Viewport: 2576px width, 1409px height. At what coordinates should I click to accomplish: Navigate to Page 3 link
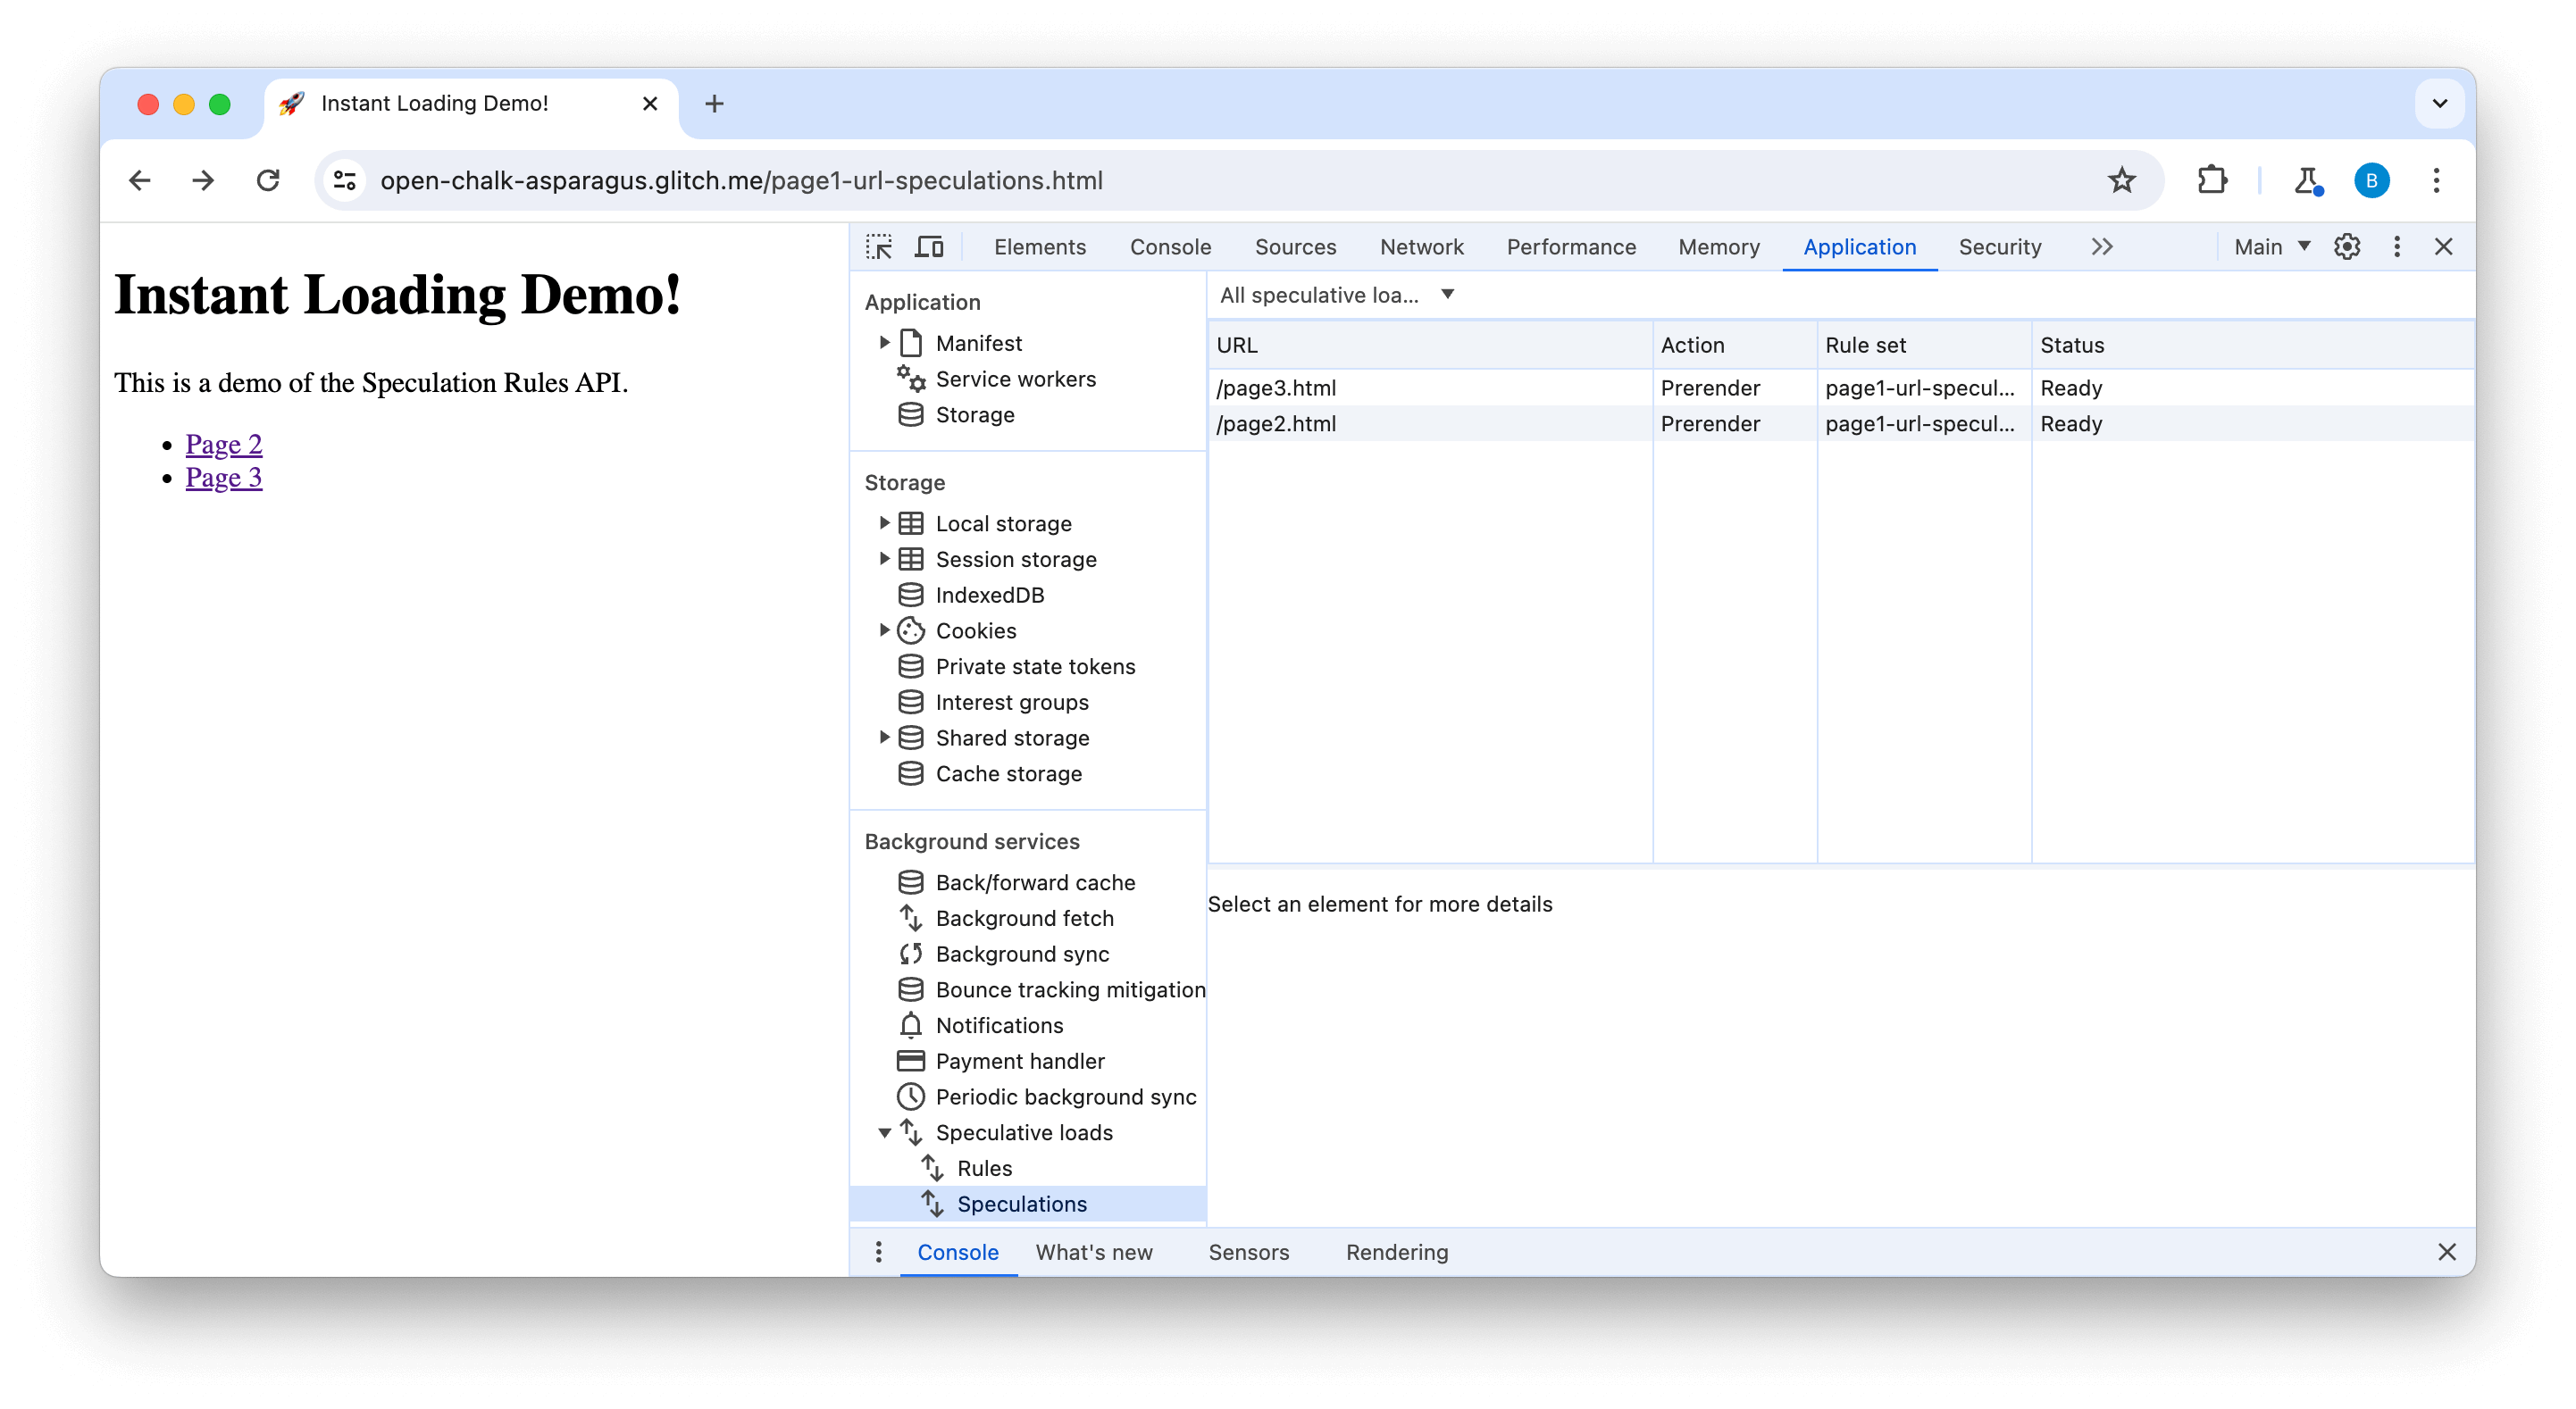224,477
